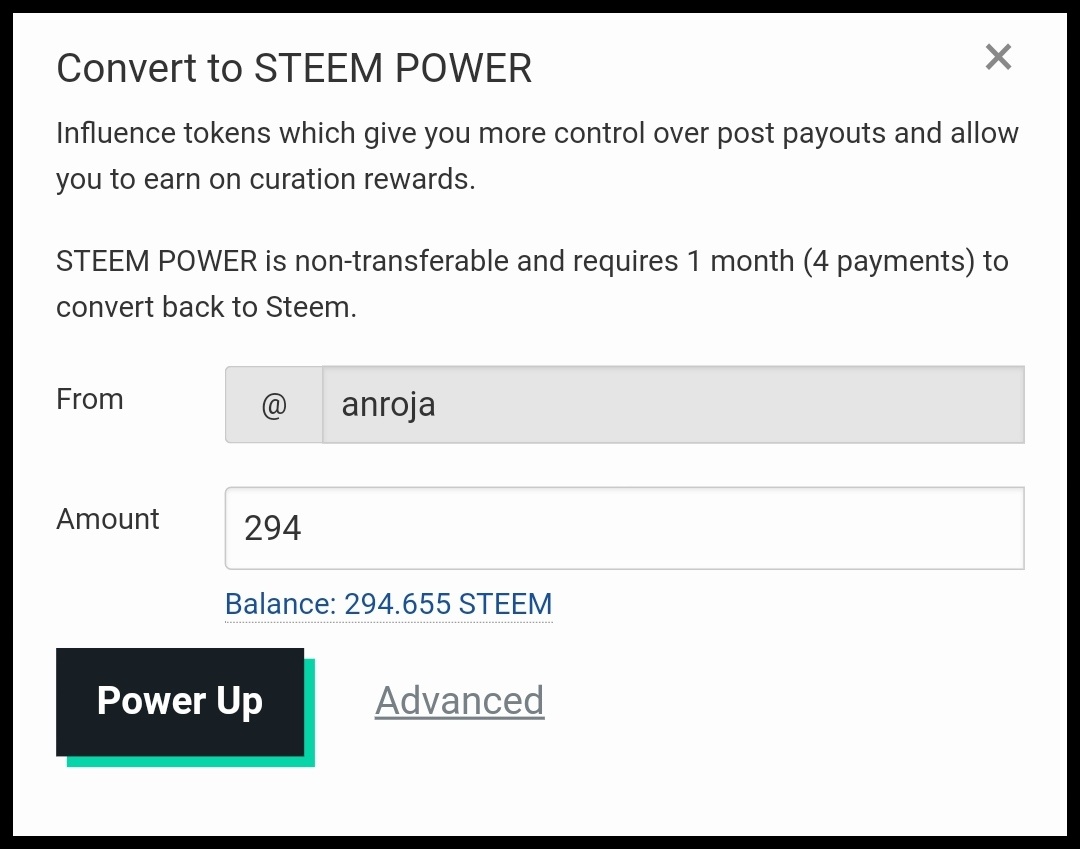Click the "convert back to Steem" line
Image resolution: width=1080 pixels, height=849 pixels.
tap(206, 307)
